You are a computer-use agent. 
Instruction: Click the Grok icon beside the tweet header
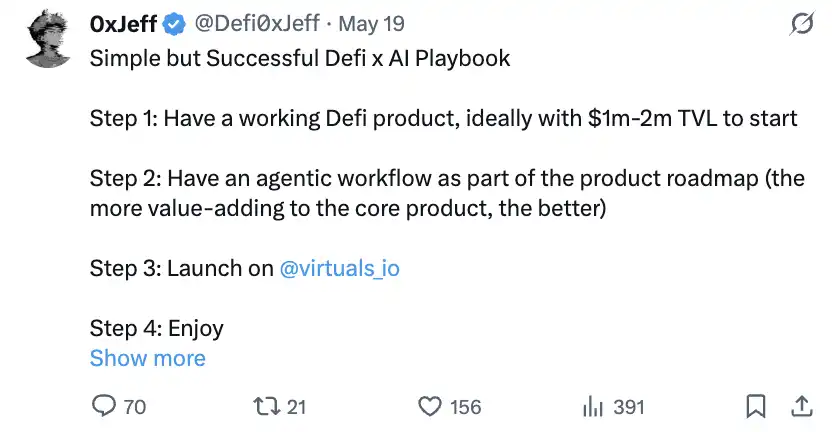point(800,23)
